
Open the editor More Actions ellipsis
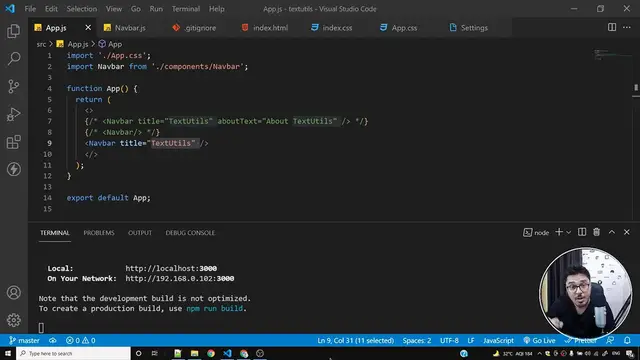tap(627, 27)
